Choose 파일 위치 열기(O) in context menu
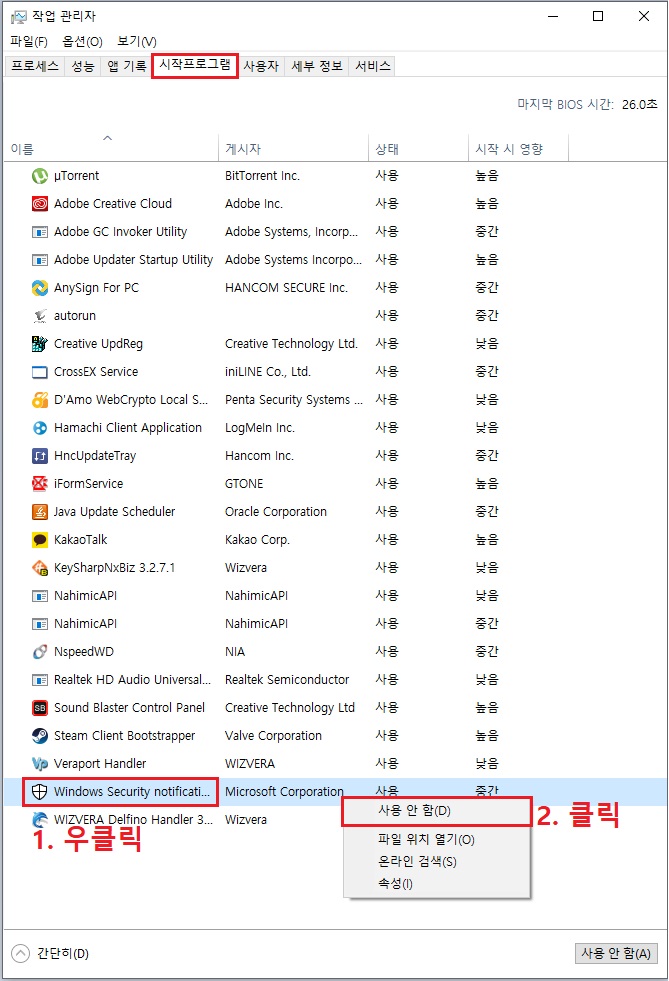This screenshot has height=981, width=669. coord(437,840)
